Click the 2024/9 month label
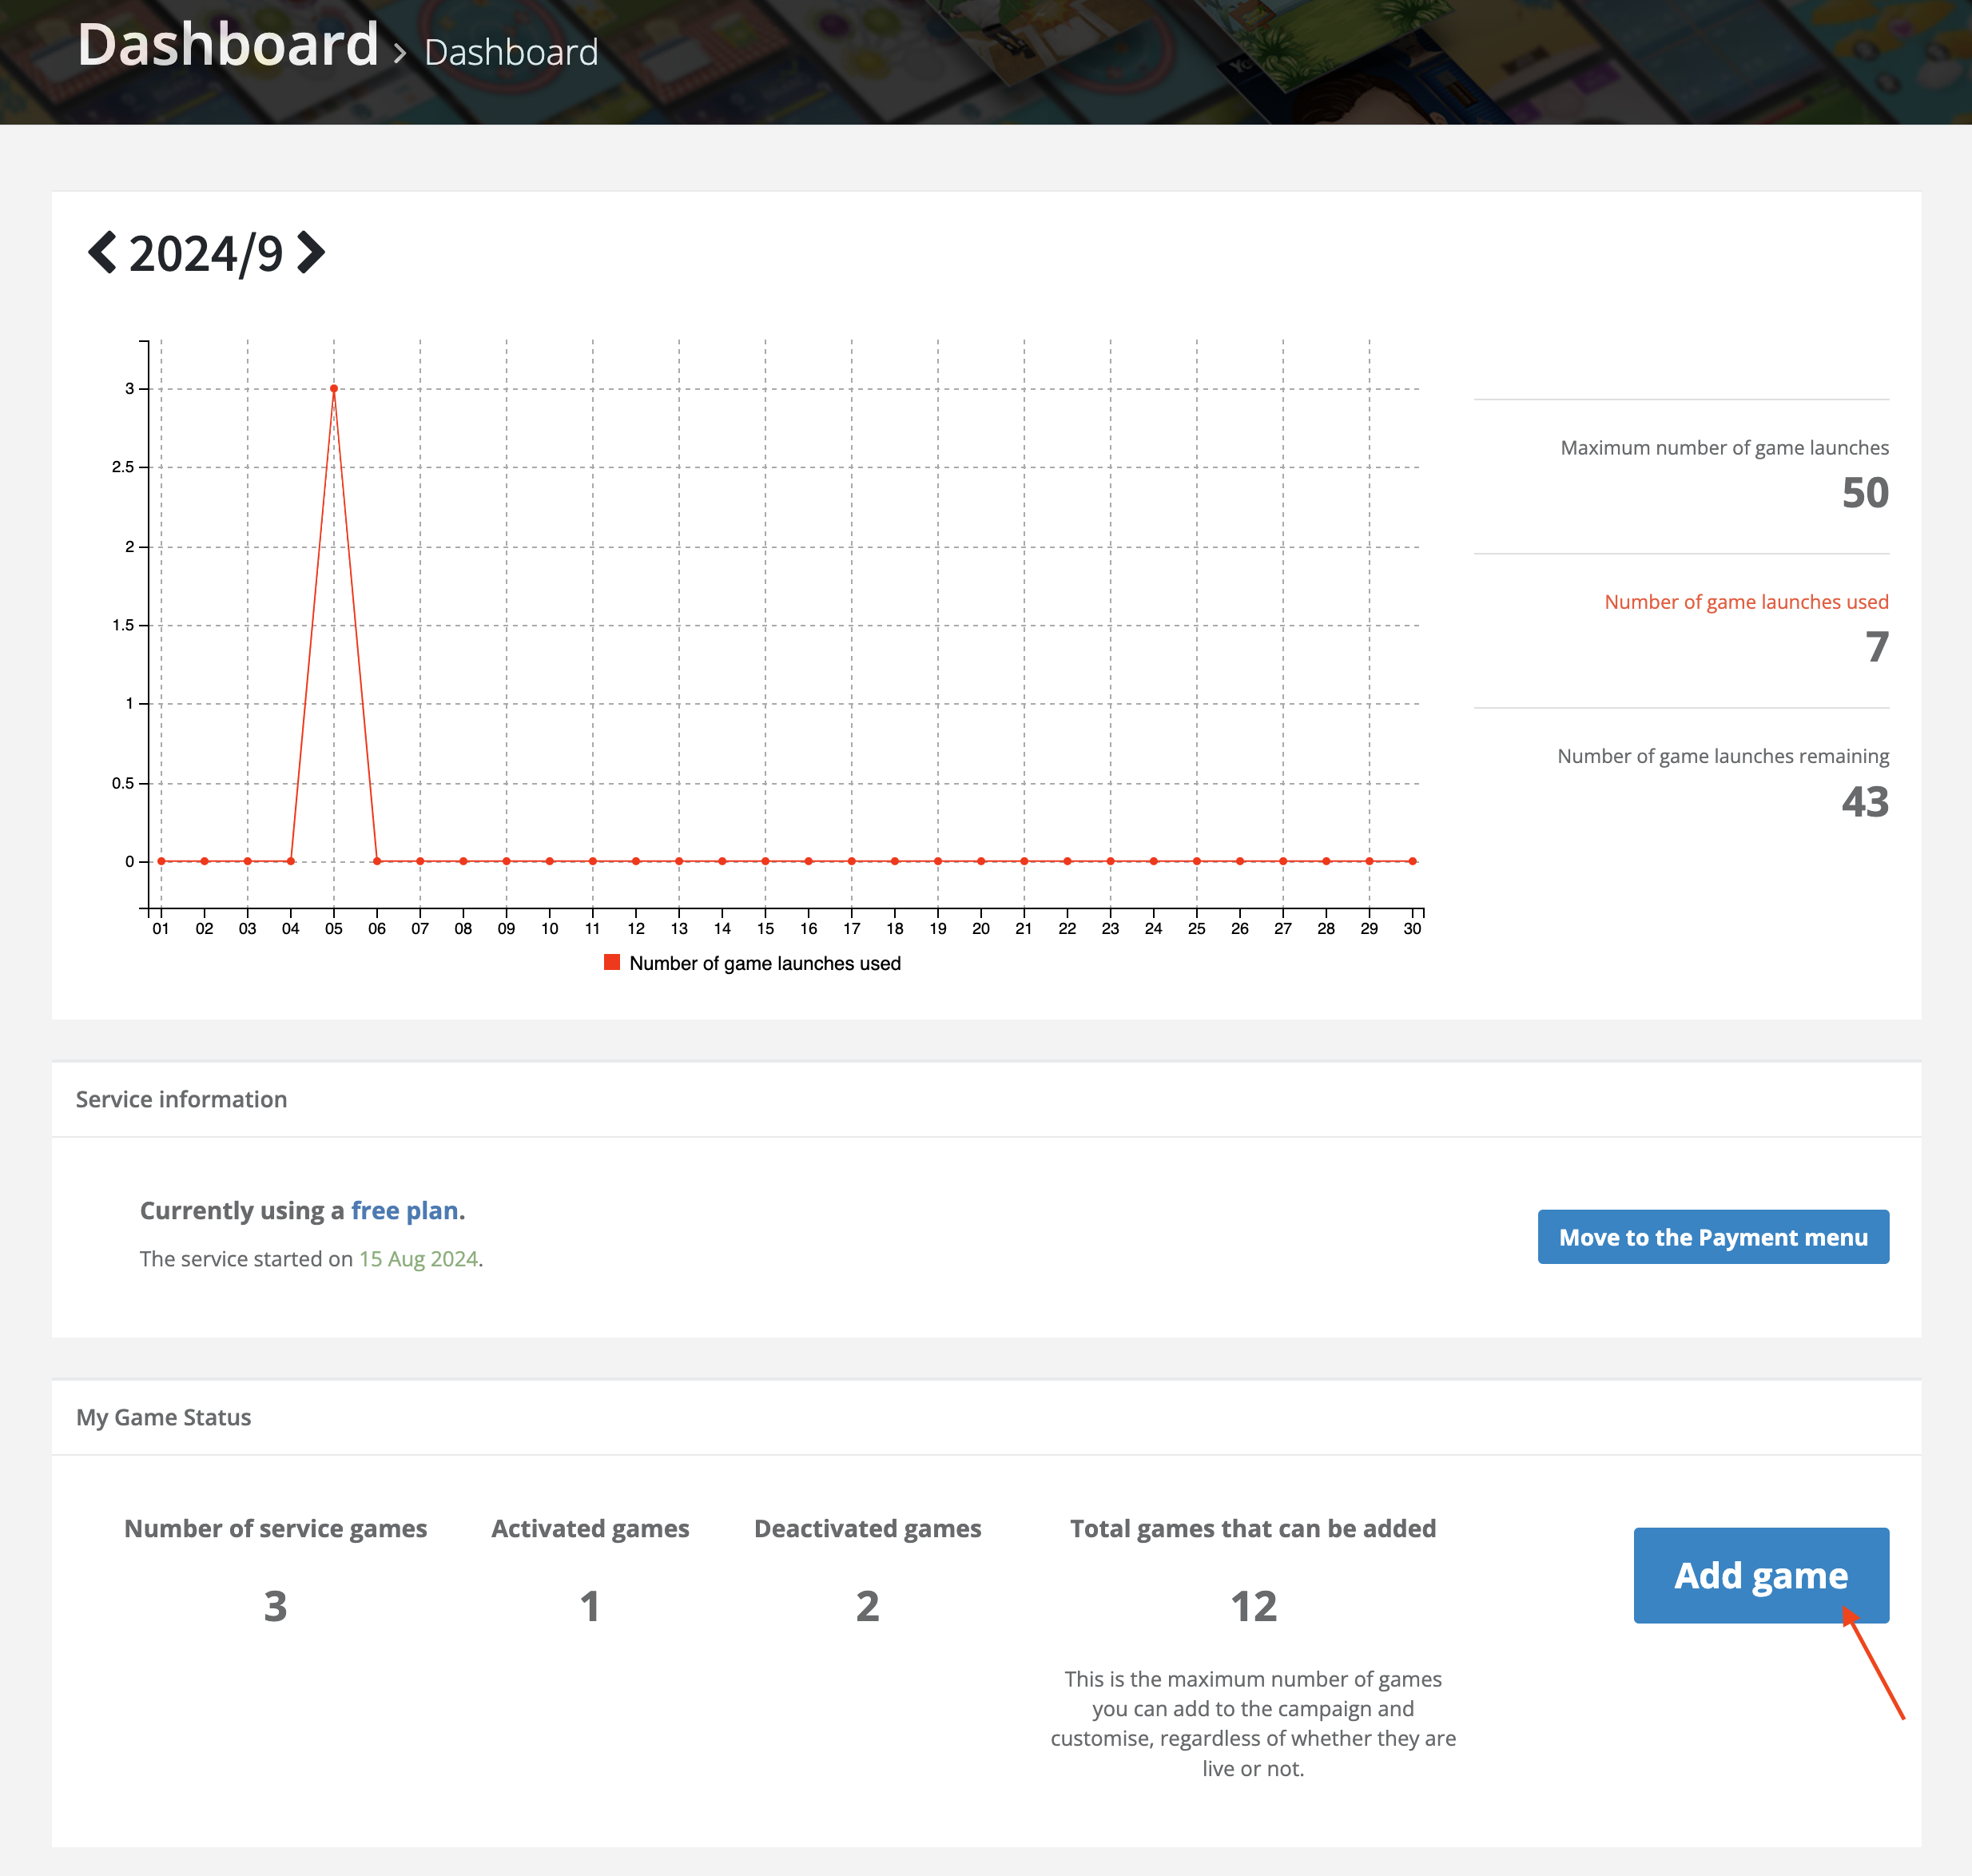 tap(206, 254)
